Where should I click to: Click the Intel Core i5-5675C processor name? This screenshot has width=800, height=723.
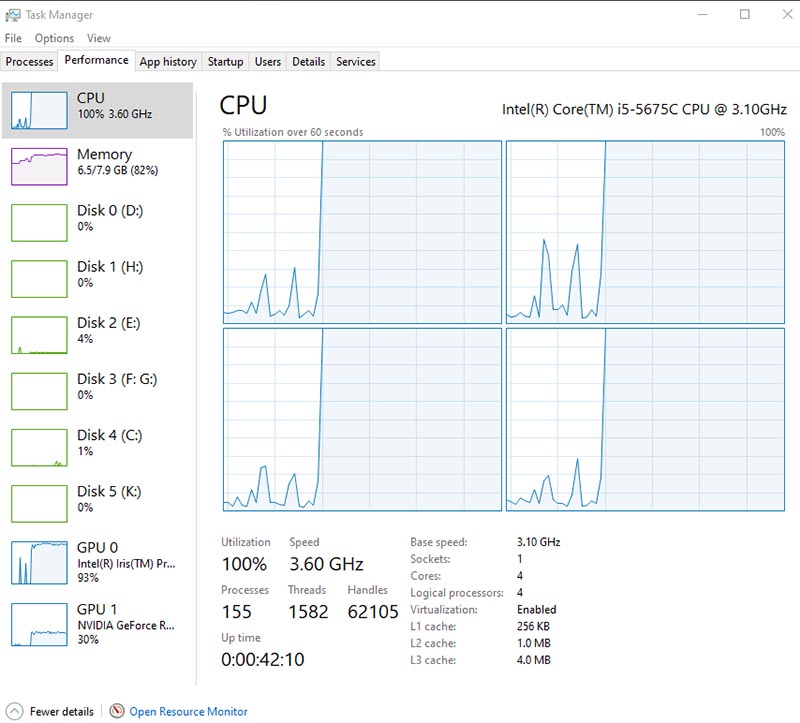point(644,109)
